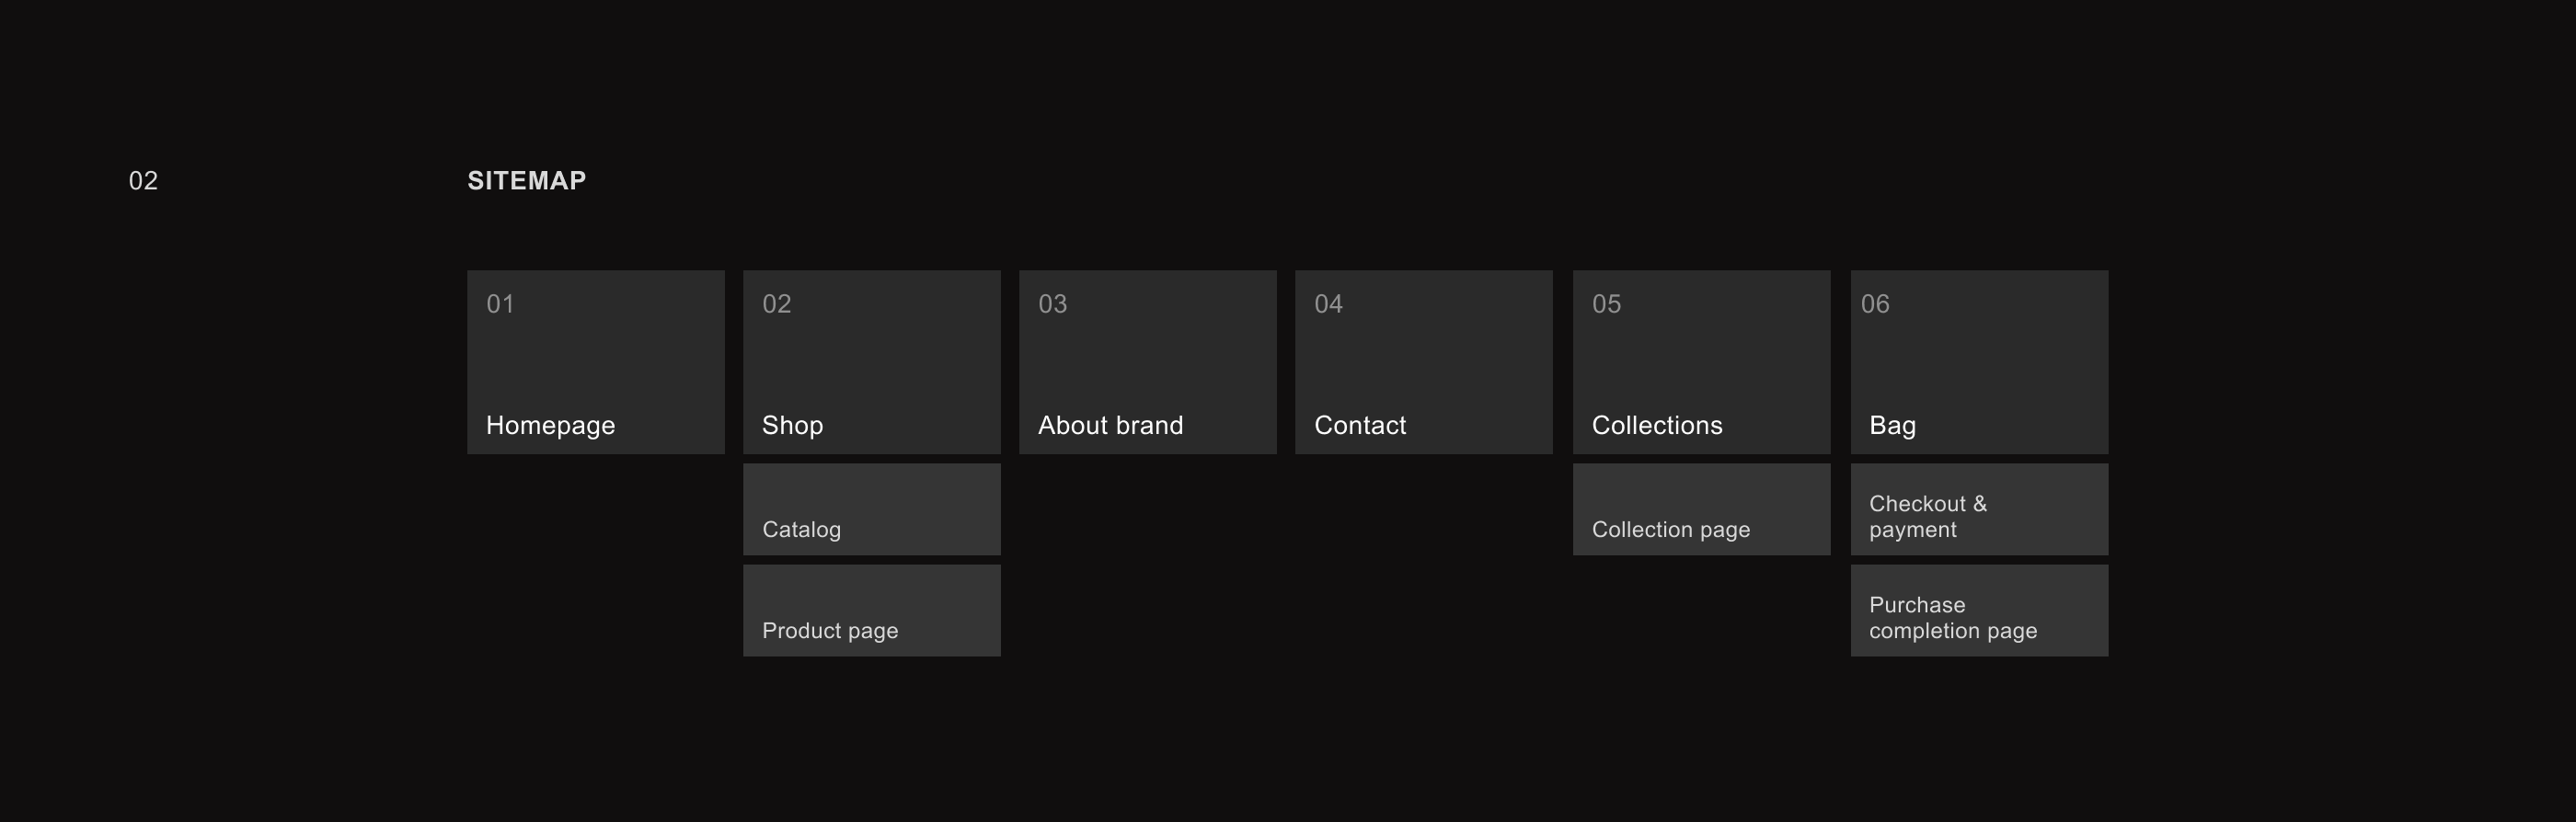2576x822 pixels.
Task: Select the Purchase completion page tile
Action: [x=1979, y=610]
